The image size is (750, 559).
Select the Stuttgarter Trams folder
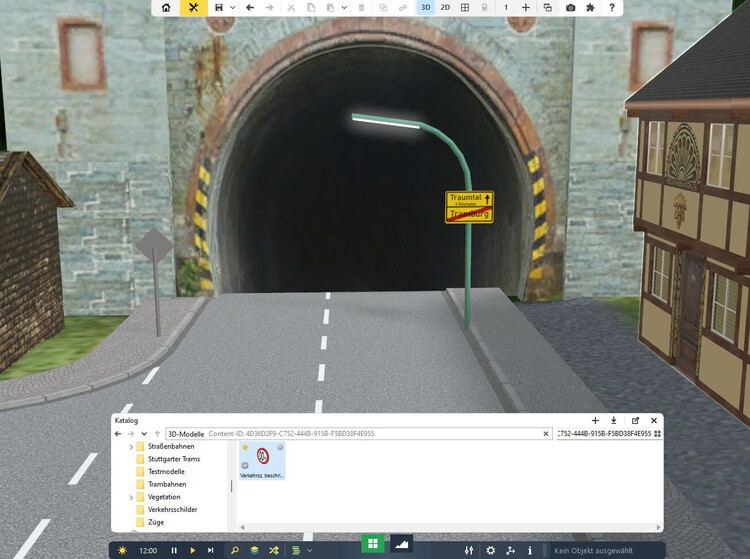(173, 459)
